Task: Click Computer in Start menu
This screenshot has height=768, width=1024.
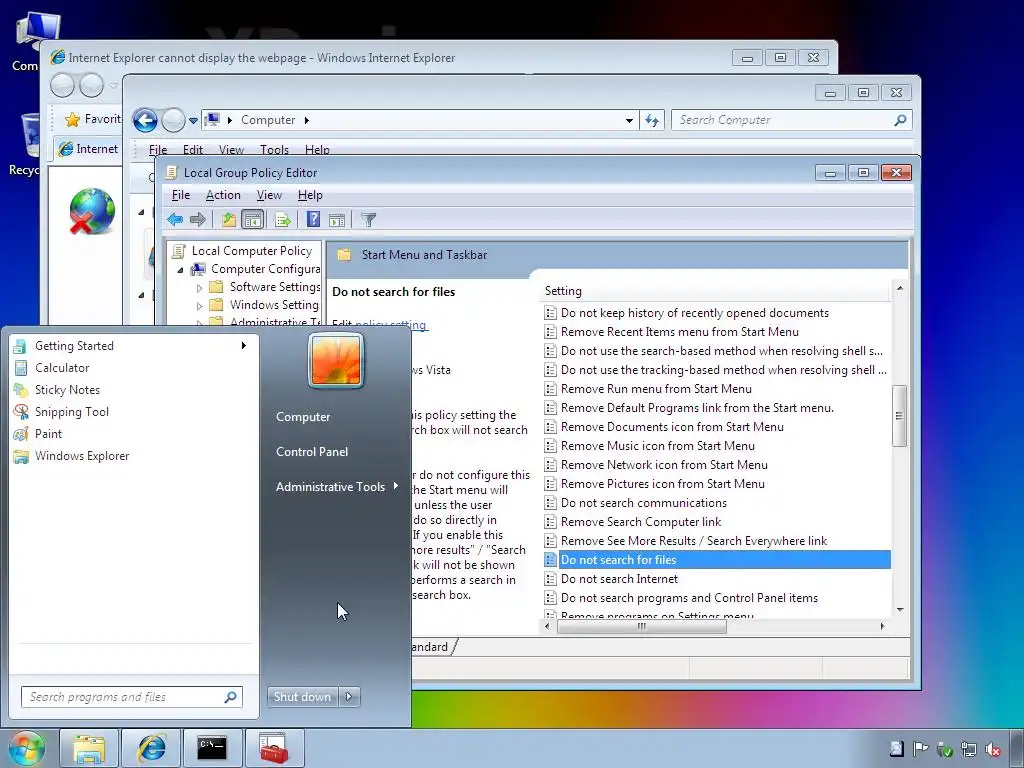Action: click(x=303, y=417)
